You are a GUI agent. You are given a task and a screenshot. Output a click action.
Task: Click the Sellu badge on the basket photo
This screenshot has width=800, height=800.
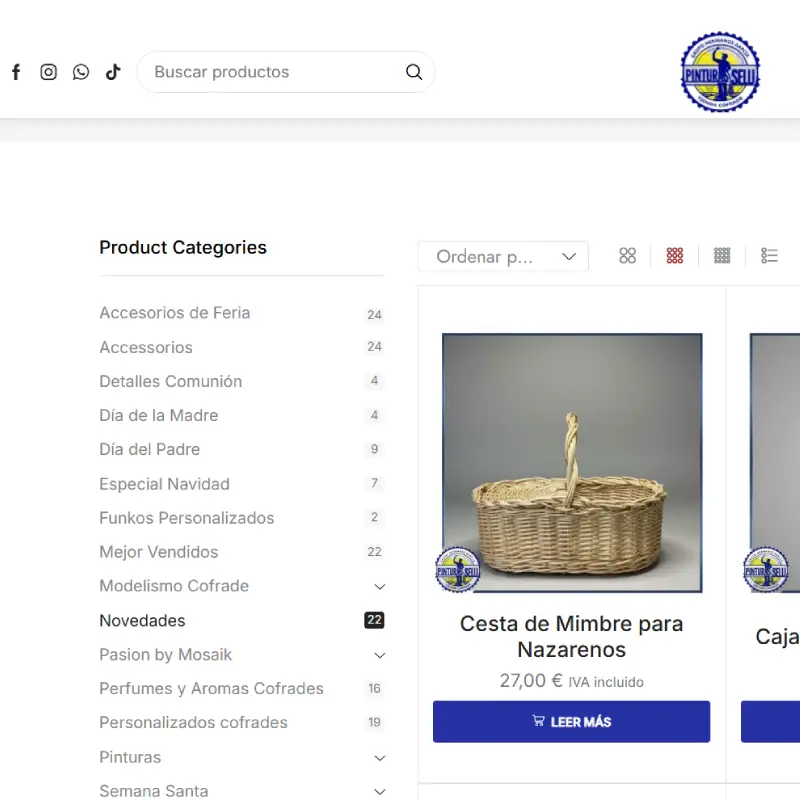(x=459, y=570)
